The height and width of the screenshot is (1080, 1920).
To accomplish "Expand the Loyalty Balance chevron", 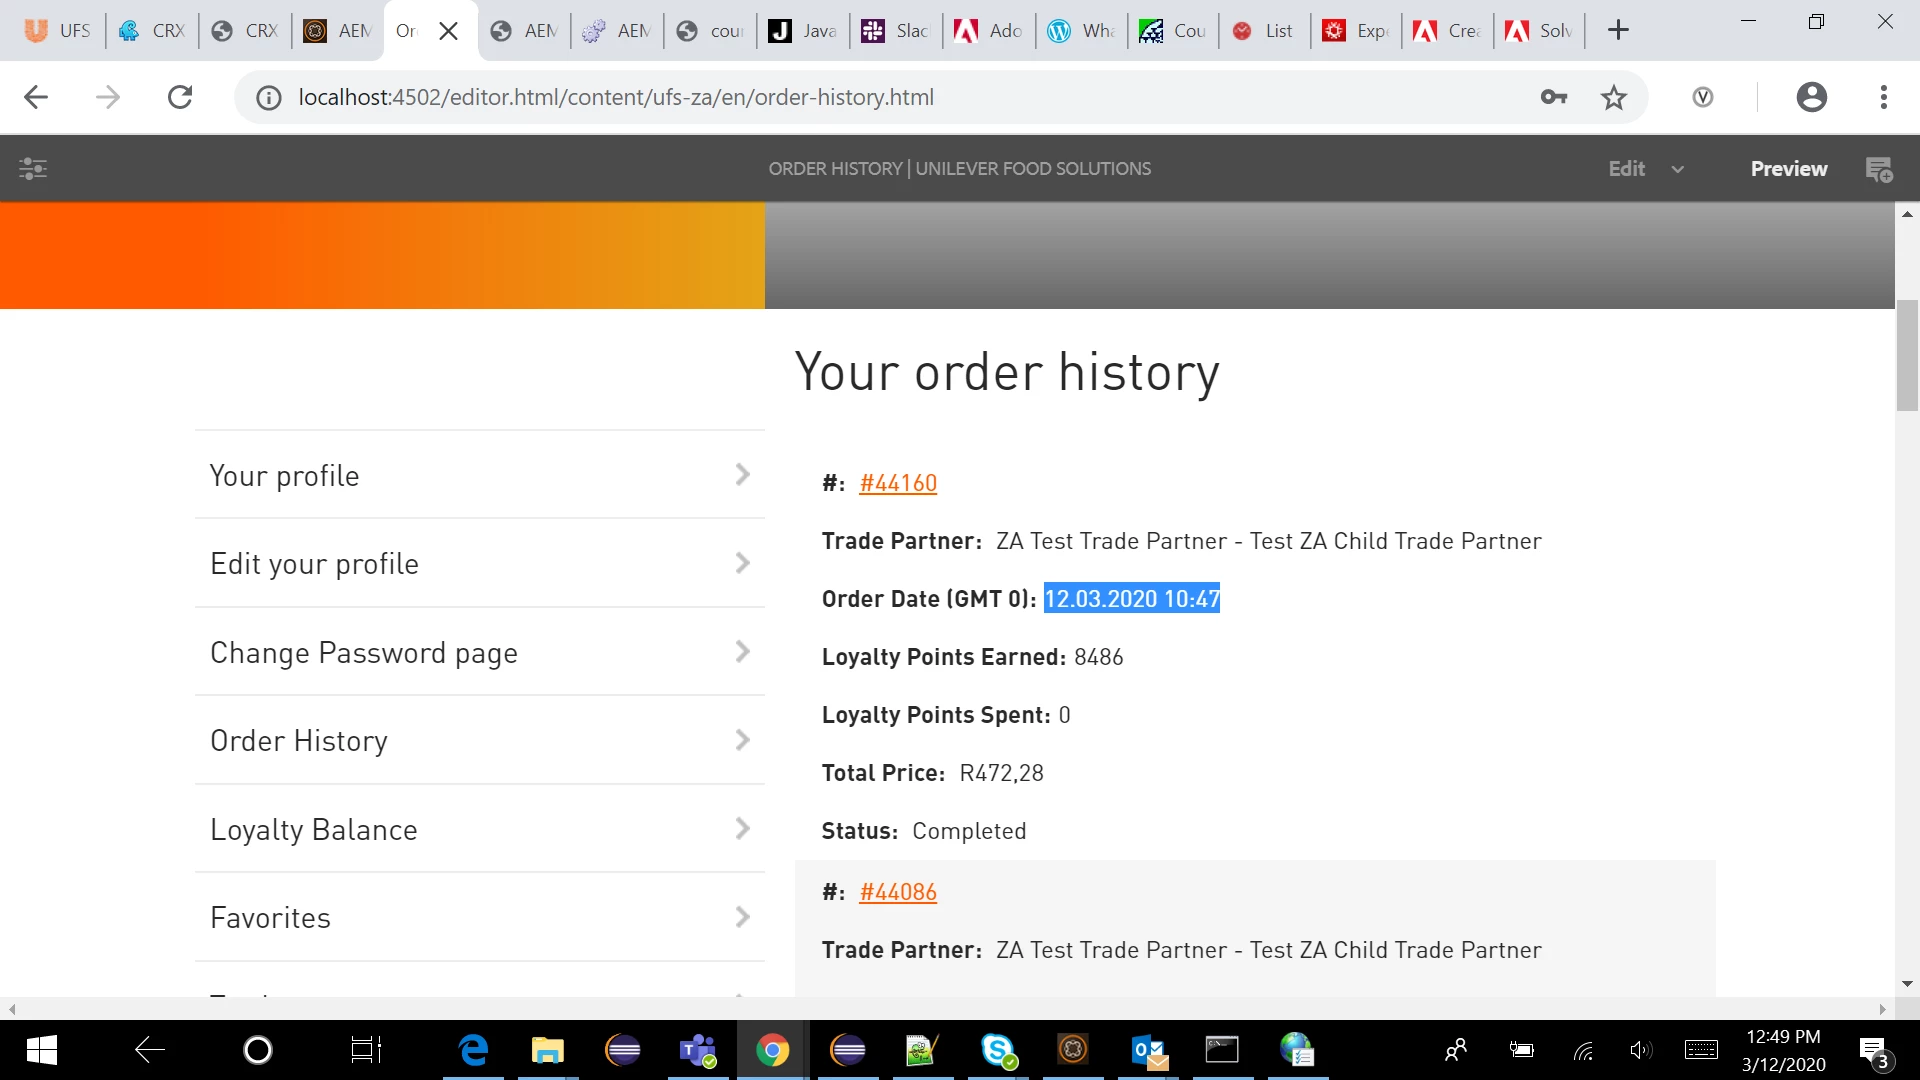I will pos(742,829).
